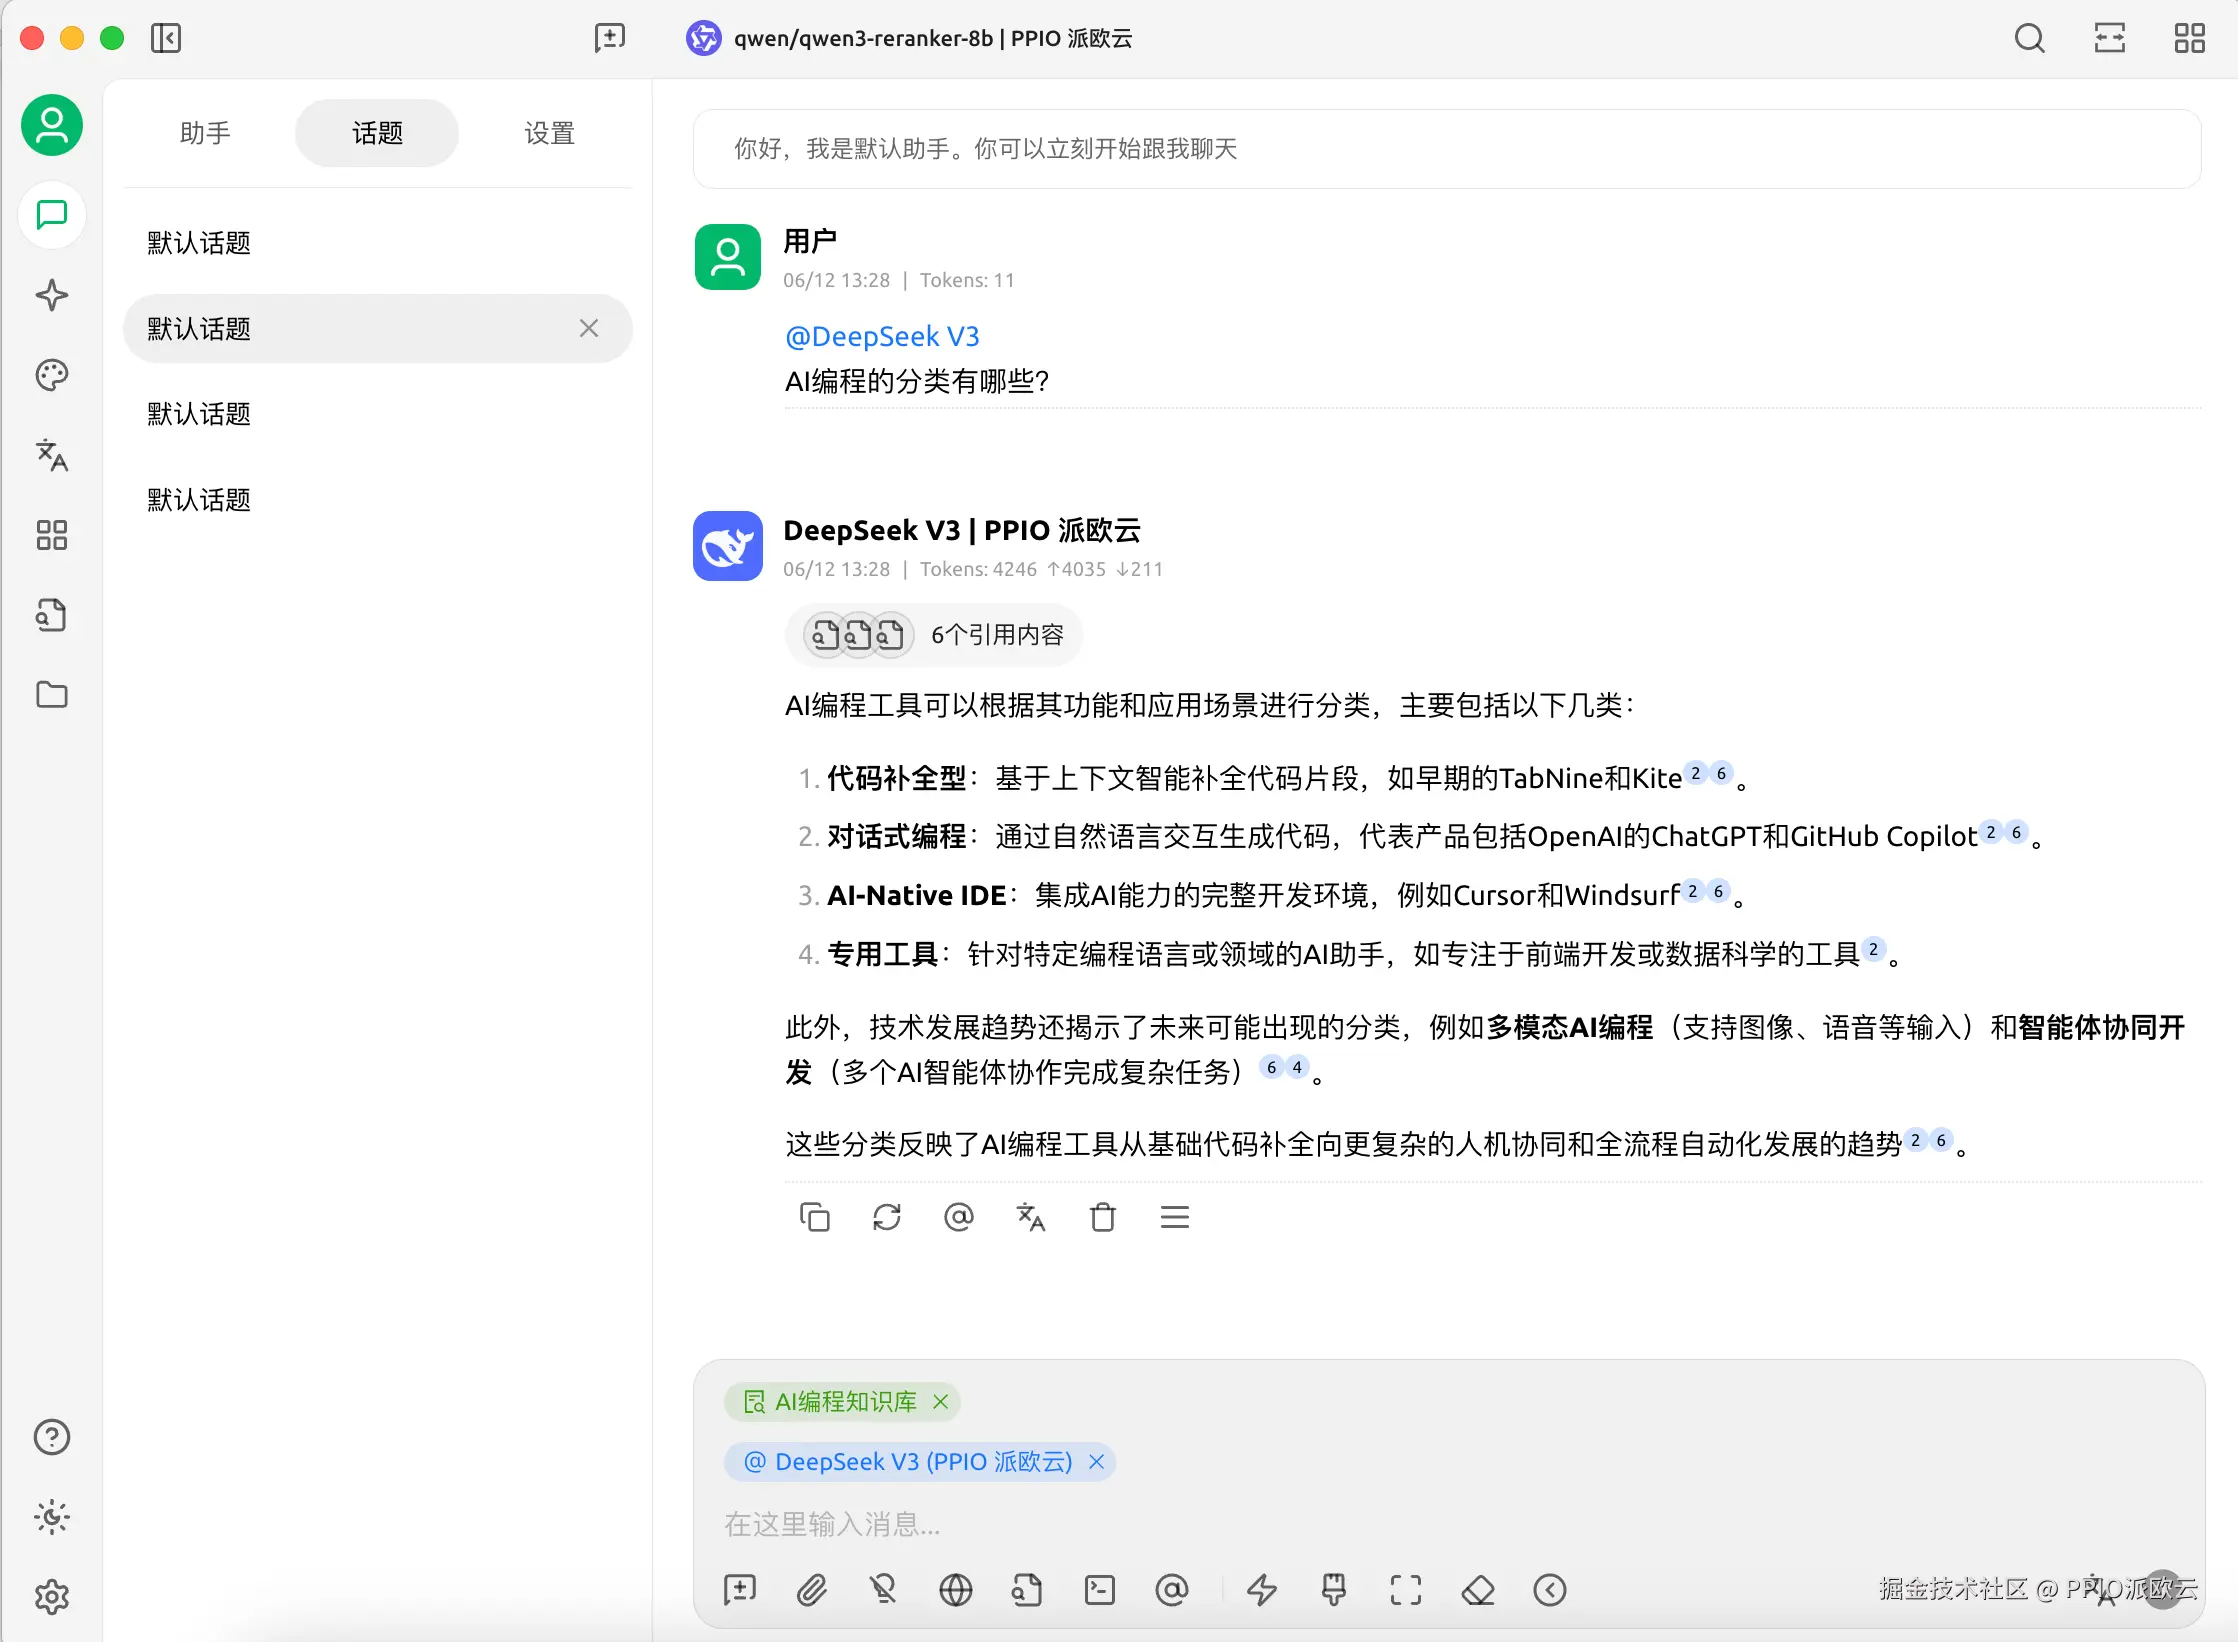Switch to the 设置 tab
The width and height of the screenshot is (2238, 1642).
549,133
